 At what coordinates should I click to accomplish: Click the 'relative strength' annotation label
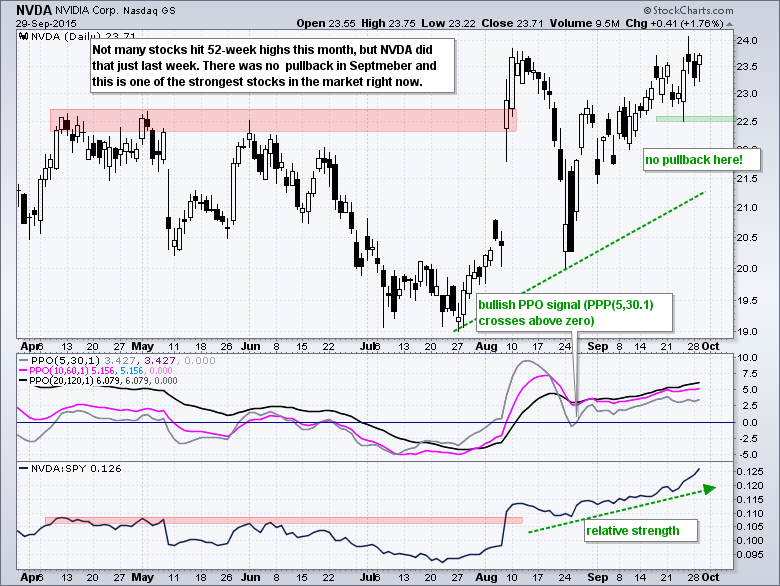(x=641, y=531)
